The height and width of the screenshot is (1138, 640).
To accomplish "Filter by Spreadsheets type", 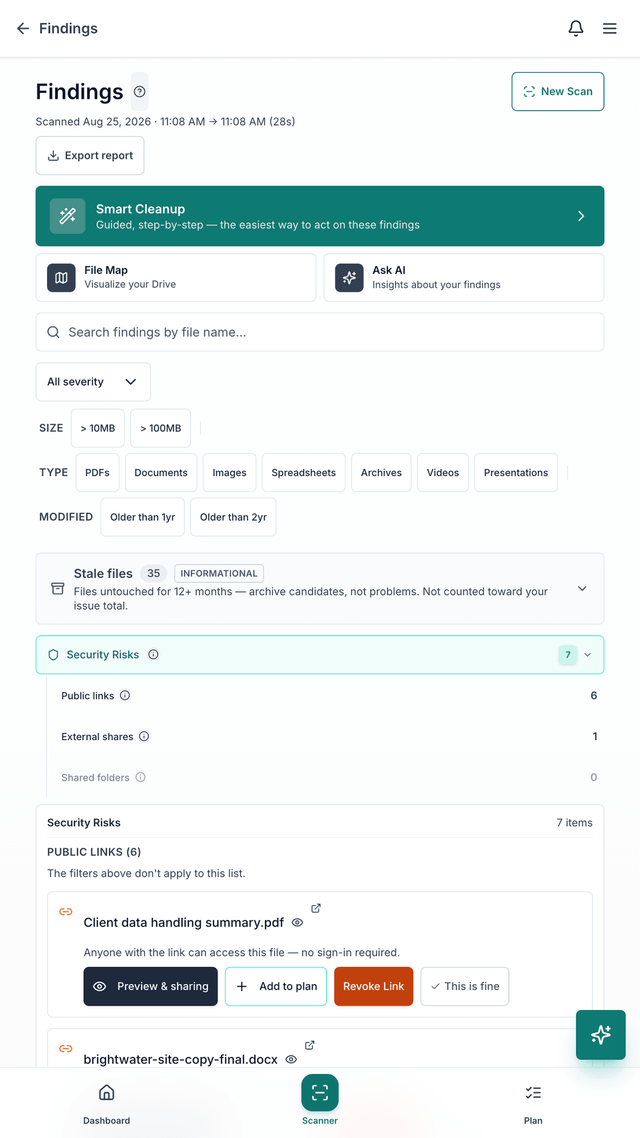I will [x=303, y=472].
